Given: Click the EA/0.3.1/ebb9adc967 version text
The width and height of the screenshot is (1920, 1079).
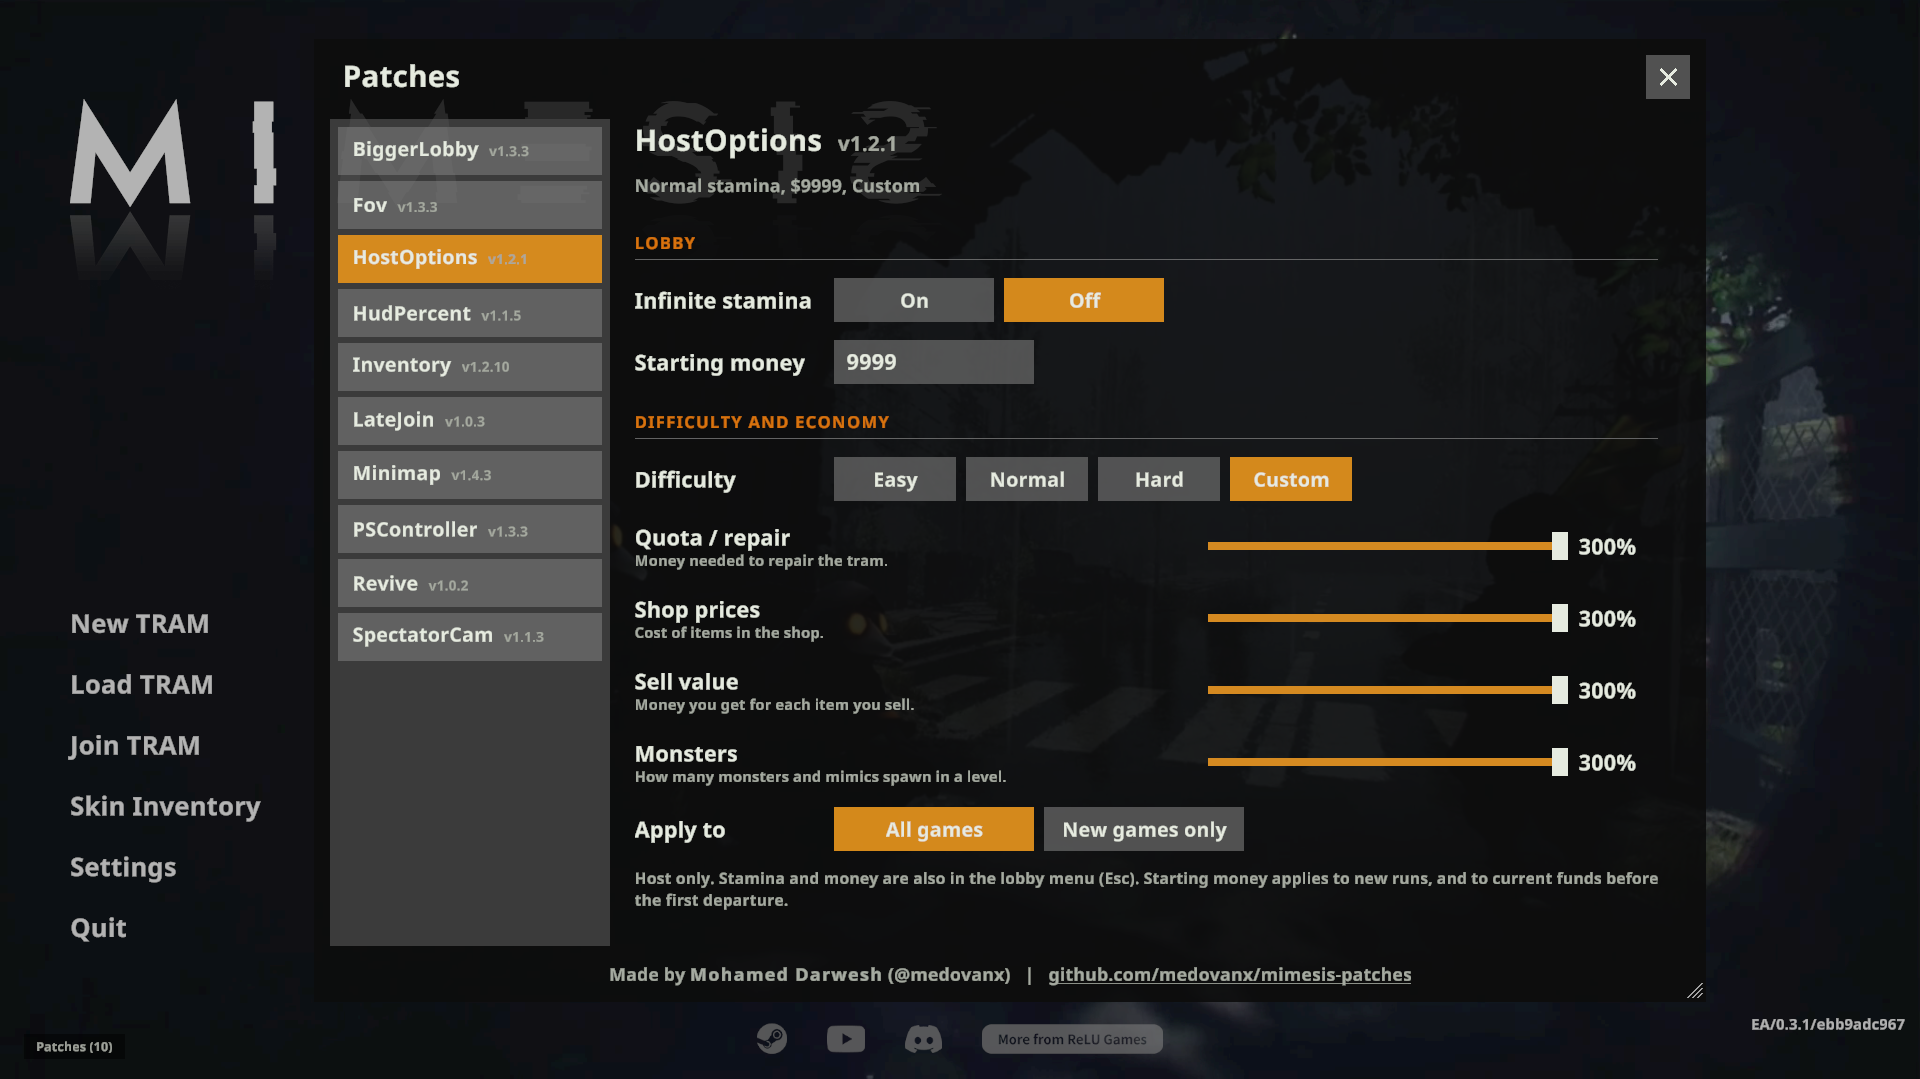Looking at the screenshot, I should pos(1827,1024).
